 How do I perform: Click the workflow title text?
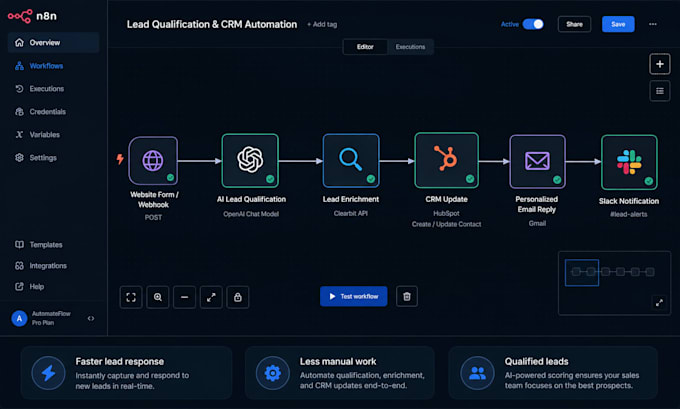point(212,24)
